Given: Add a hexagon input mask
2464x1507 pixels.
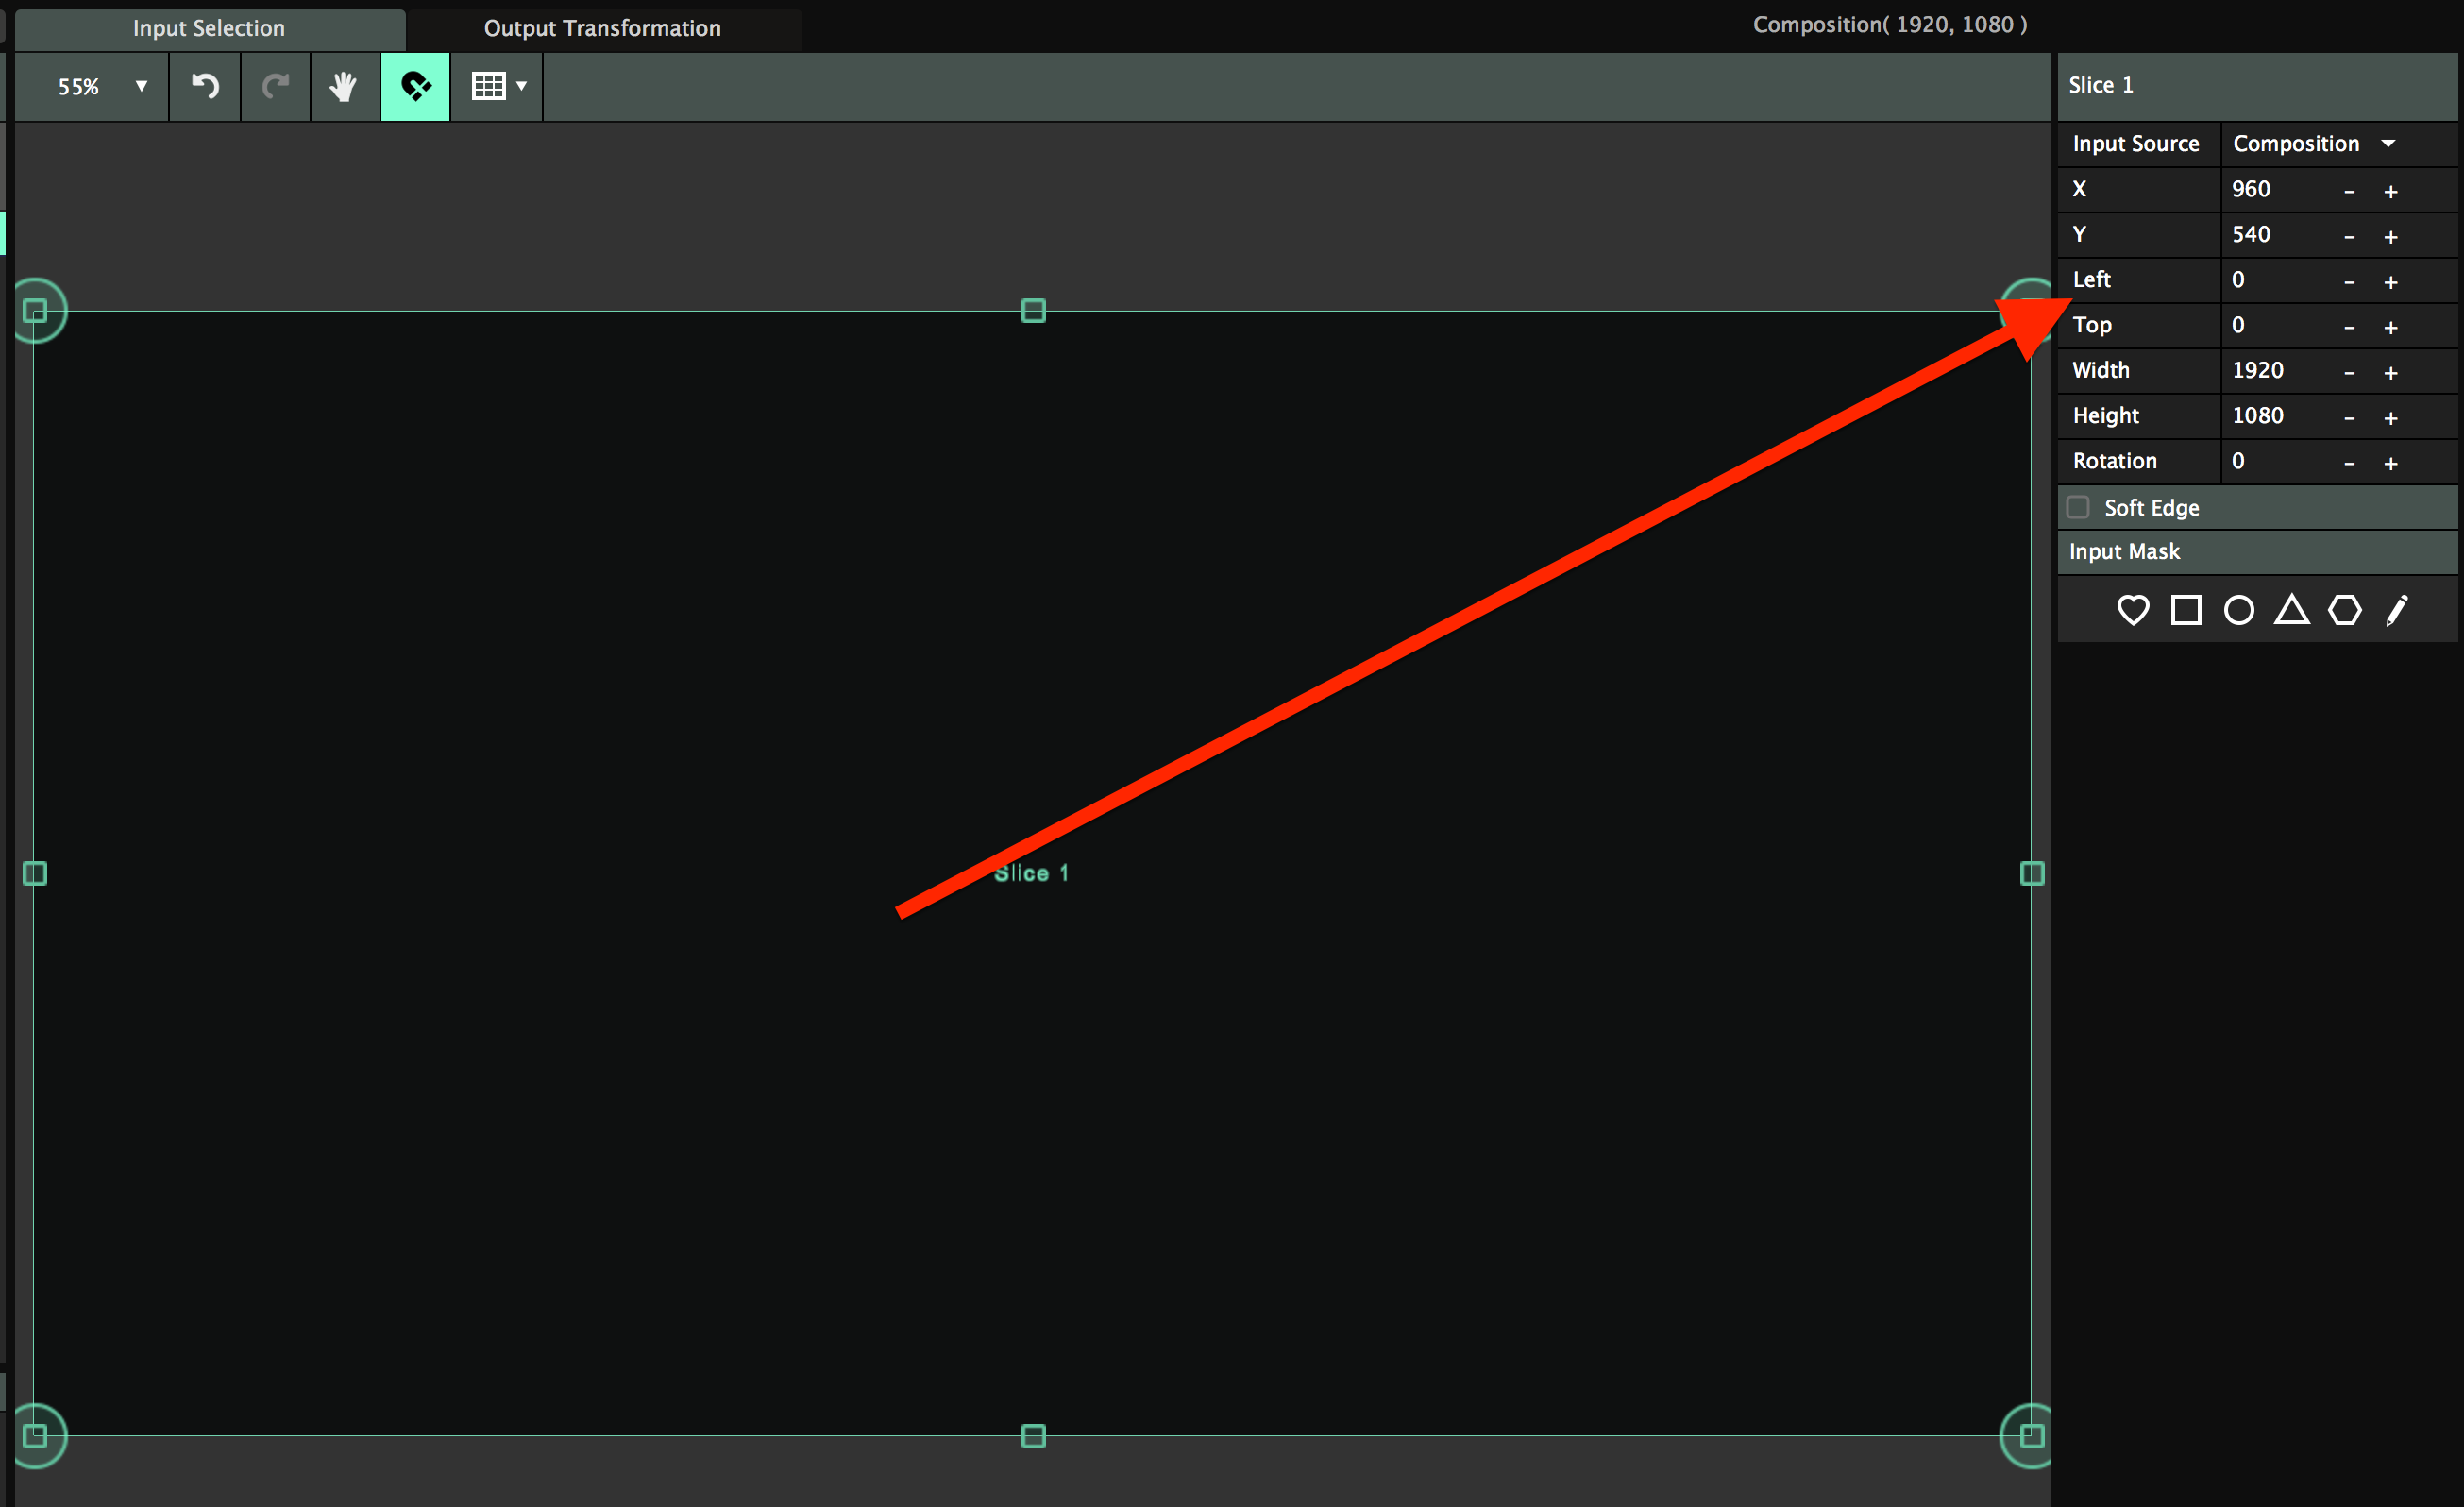Looking at the screenshot, I should (x=2345, y=610).
